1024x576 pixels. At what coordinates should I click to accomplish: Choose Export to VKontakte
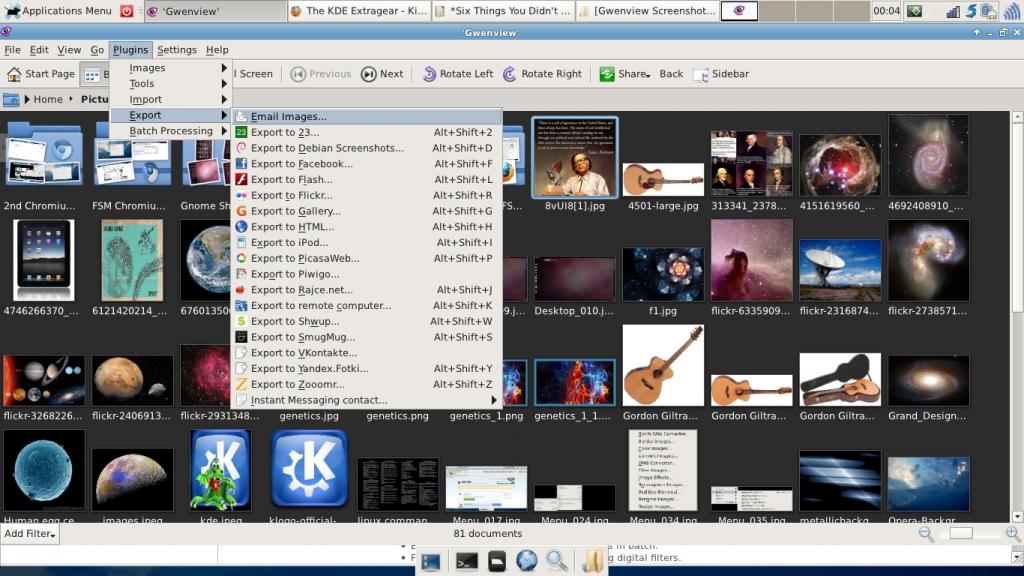coord(367,353)
